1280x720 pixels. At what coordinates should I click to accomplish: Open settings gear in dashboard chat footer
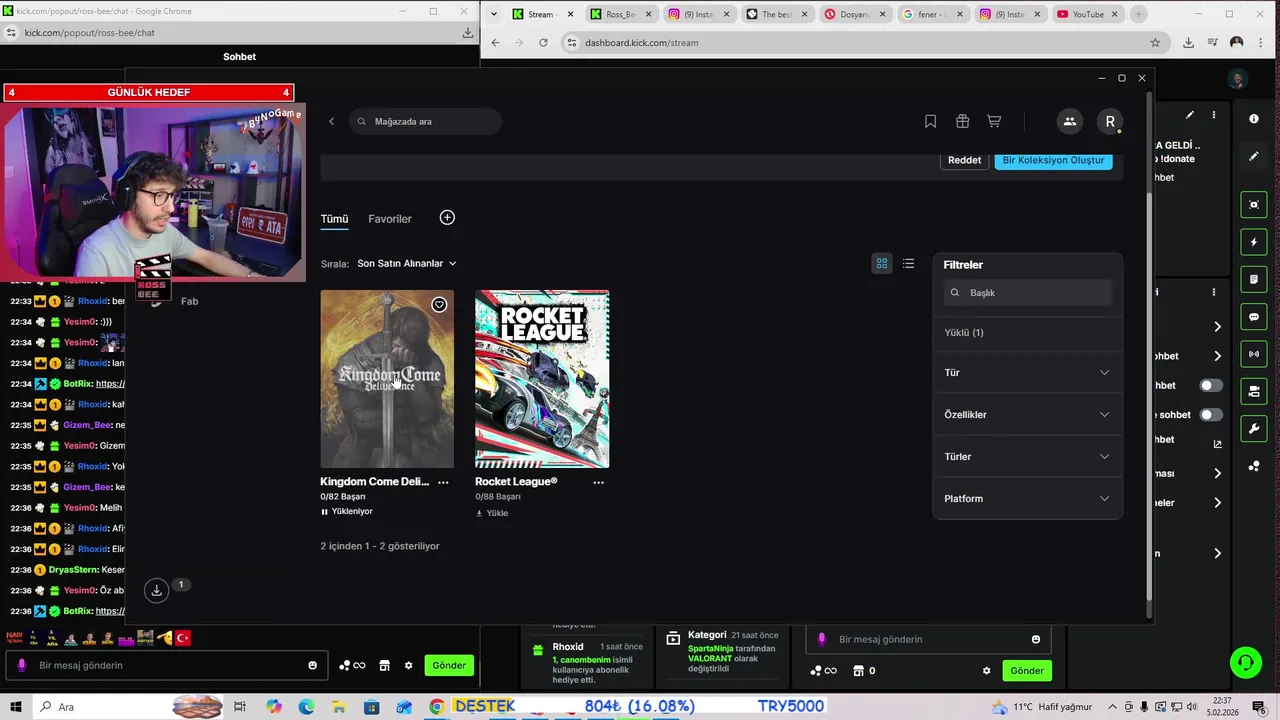tap(987, 671)
